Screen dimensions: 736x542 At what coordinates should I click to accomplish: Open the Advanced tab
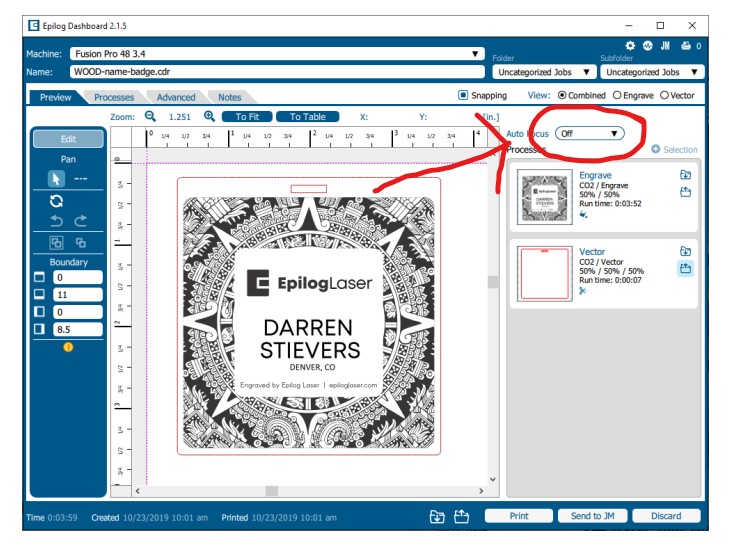[176, 97]
